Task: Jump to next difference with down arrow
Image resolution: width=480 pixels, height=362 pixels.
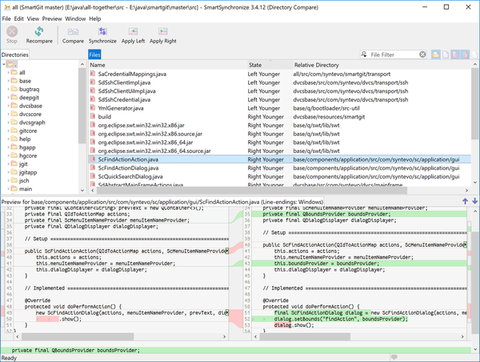Action: click(x=475, y=201)
